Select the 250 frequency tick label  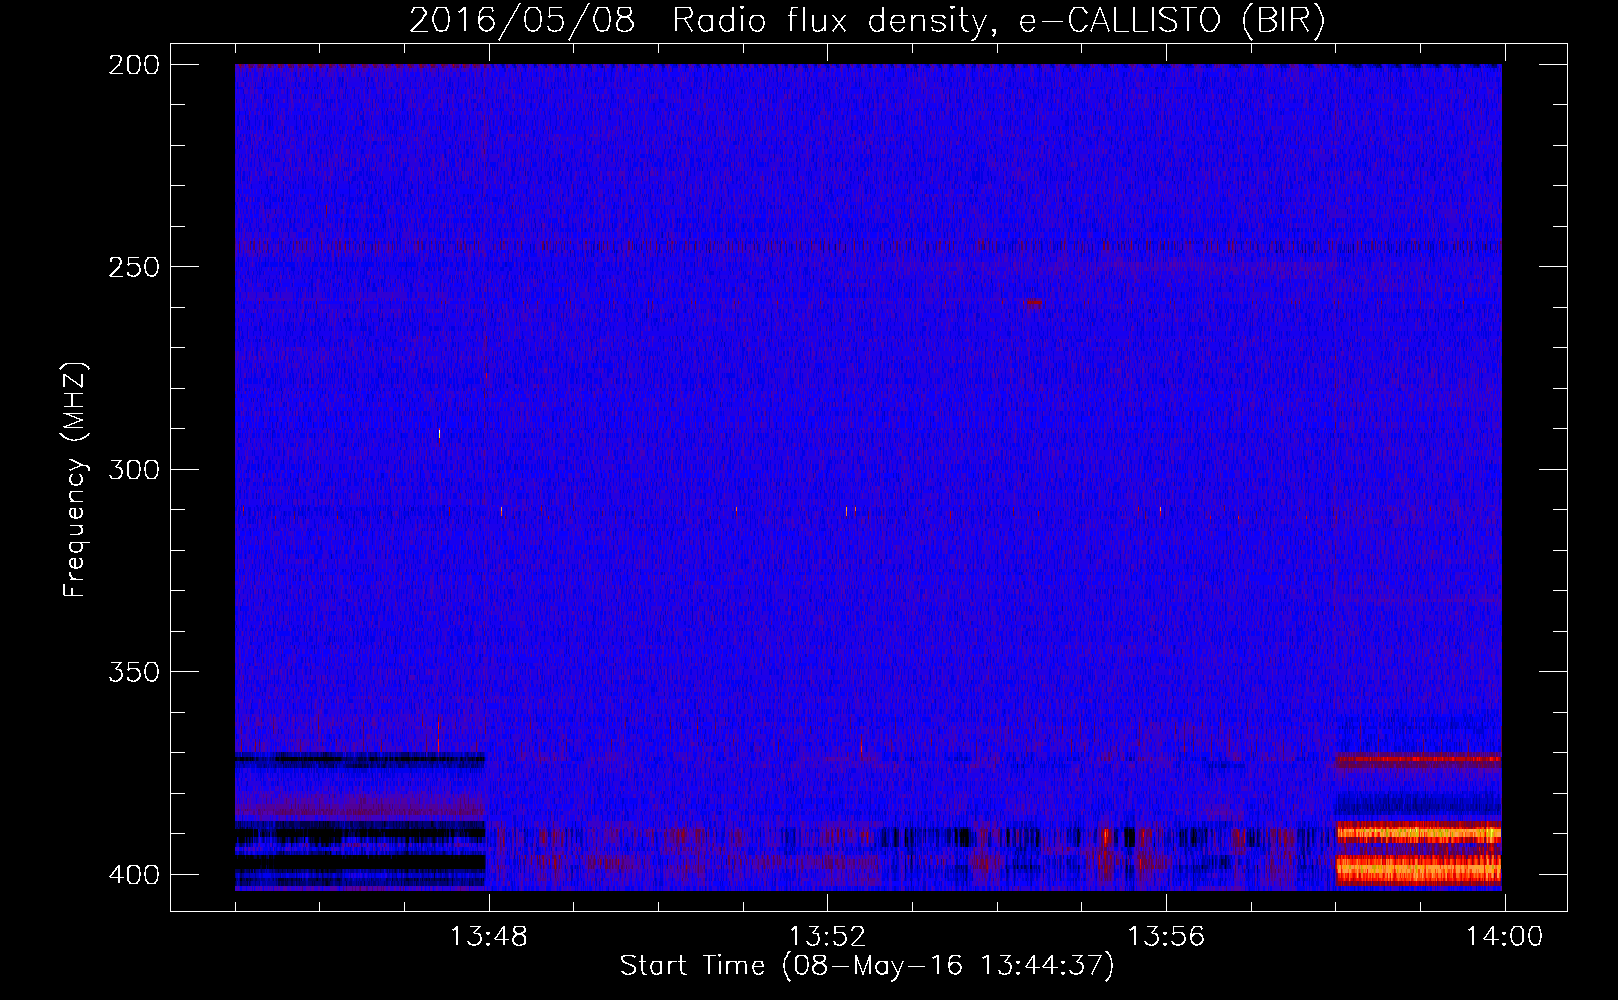pyautogui.click(x=134, y=267)
